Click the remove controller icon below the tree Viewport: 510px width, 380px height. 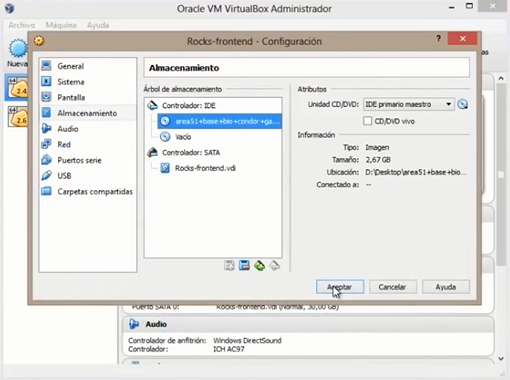click(x=244, y=266)
